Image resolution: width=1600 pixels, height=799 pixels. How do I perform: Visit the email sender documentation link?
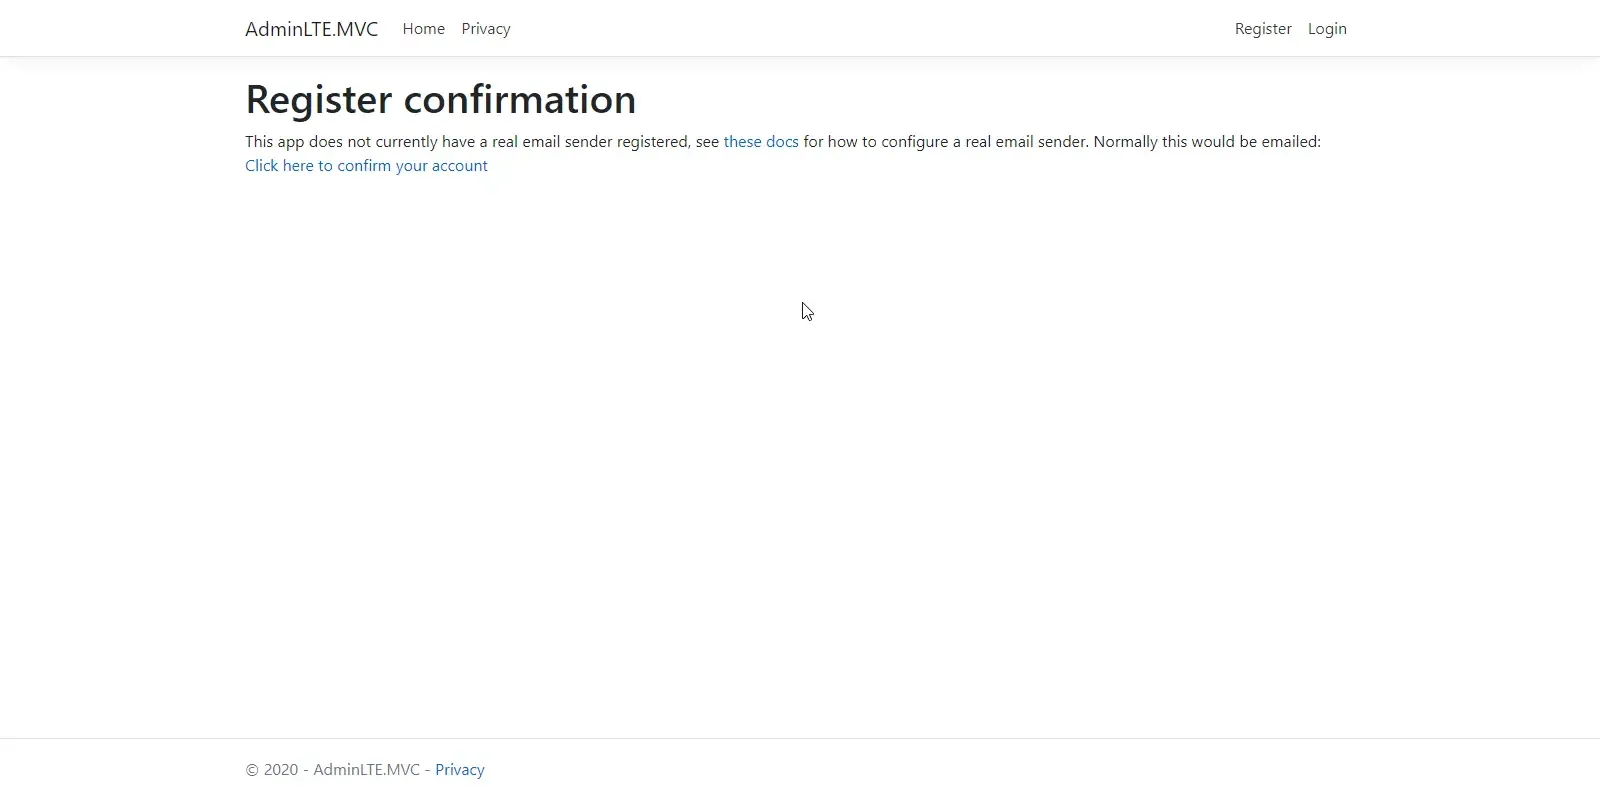tap(761, 141)
